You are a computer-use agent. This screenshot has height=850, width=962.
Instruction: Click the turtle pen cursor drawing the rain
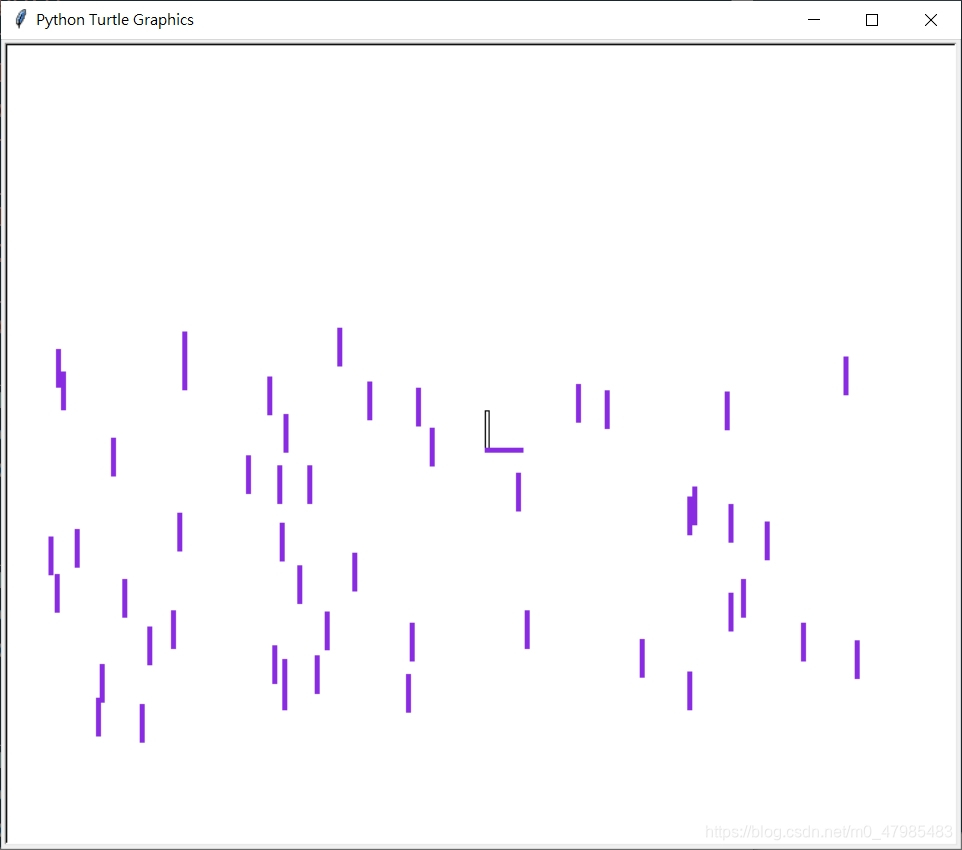[x=487, y=428]
